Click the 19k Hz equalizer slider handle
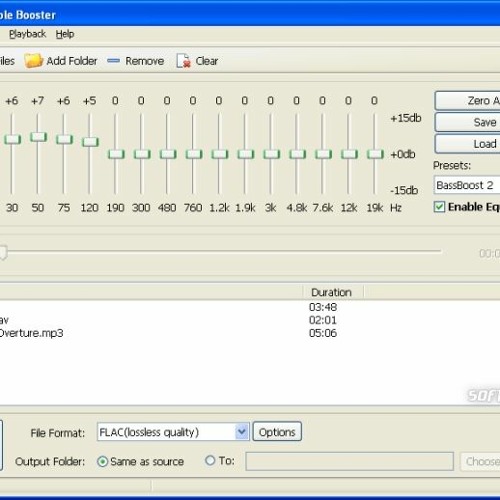The height and width of the screenshot is (500, 500). [x=375, y=154]
